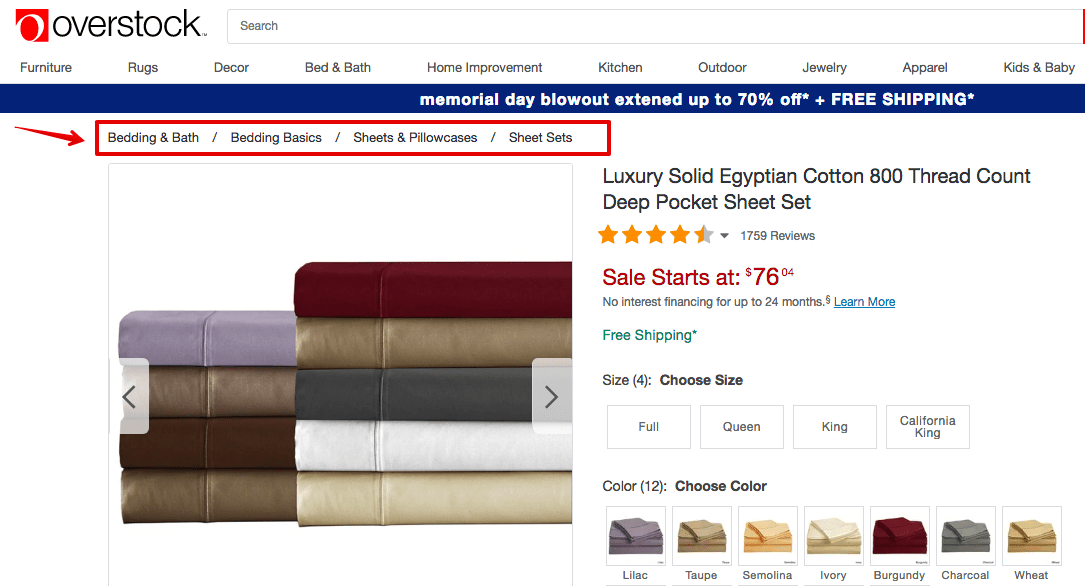The image size is (1085, 586).
Task: Go to the previous product image arrow
Action: [x=129, y=396]
